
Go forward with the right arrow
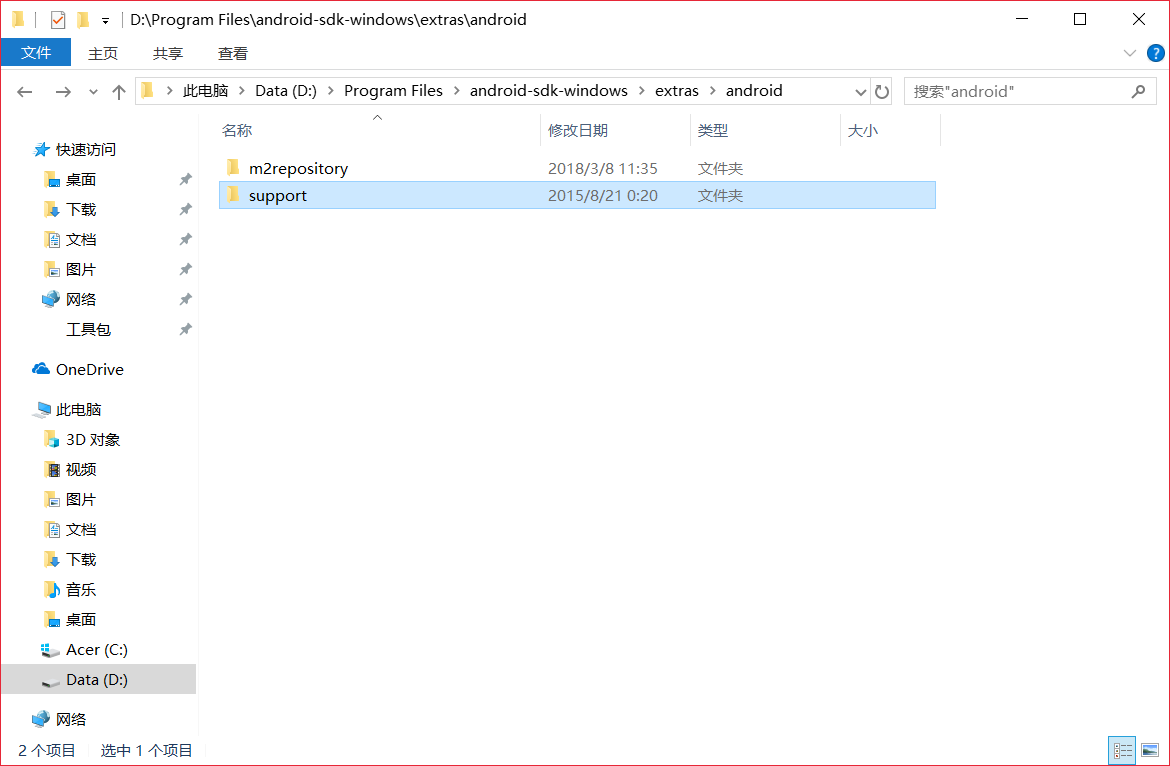click(63, 92)
